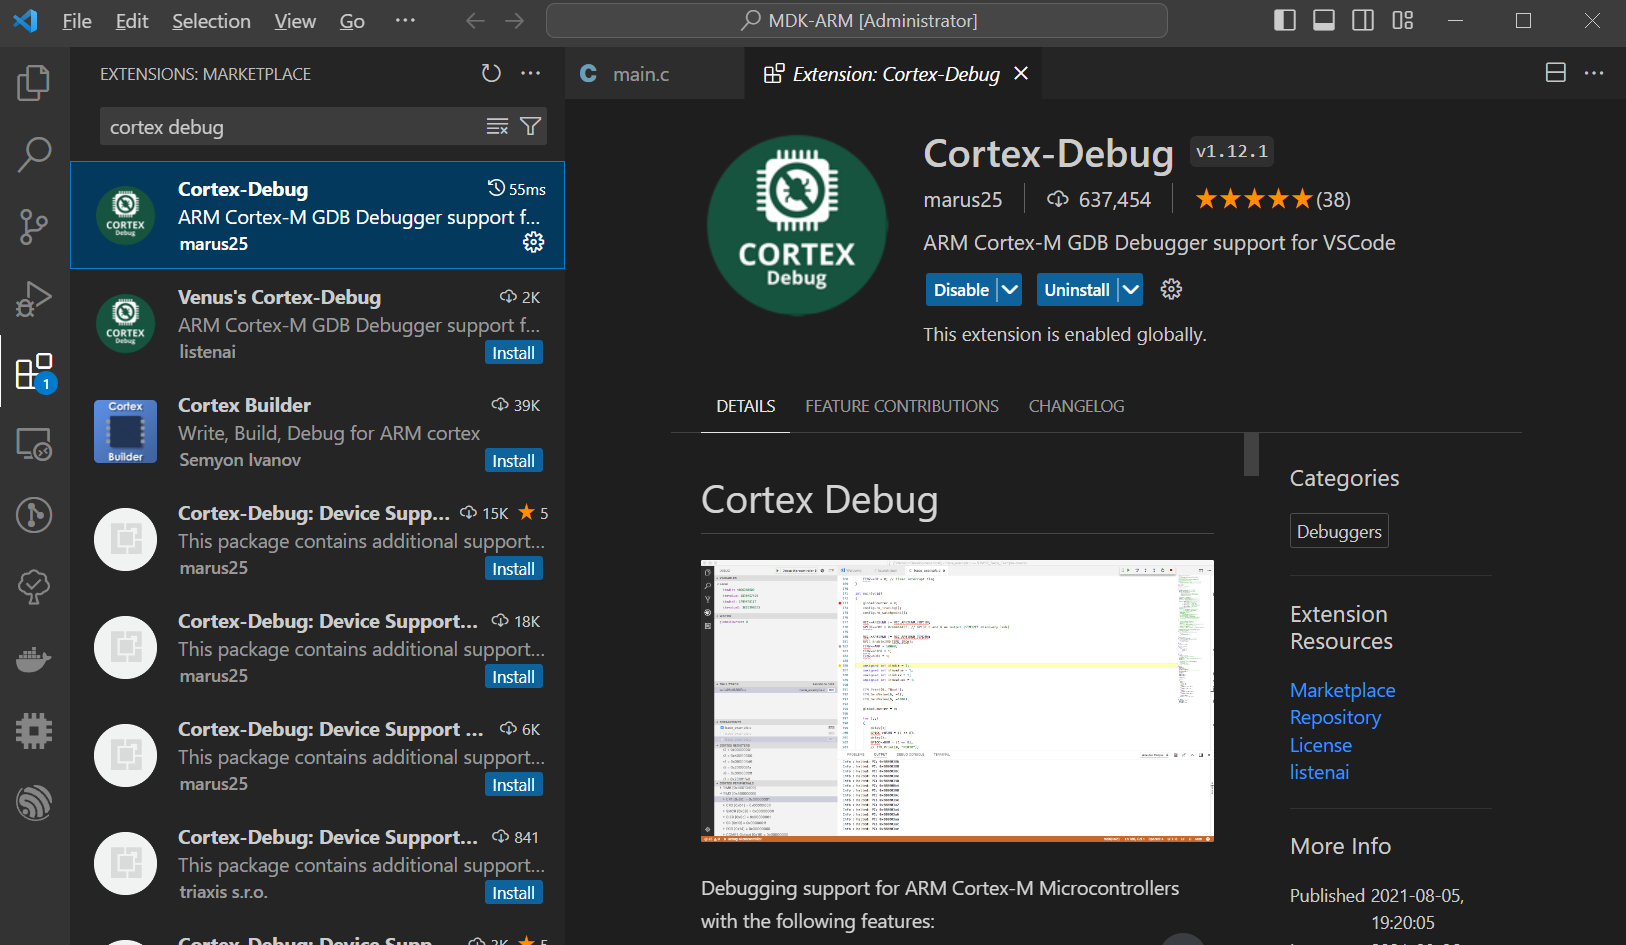Click the five-star rating (38)
Image resolution: width=1626 pixels, height=945 pixels.
(x=1273, y=200)
